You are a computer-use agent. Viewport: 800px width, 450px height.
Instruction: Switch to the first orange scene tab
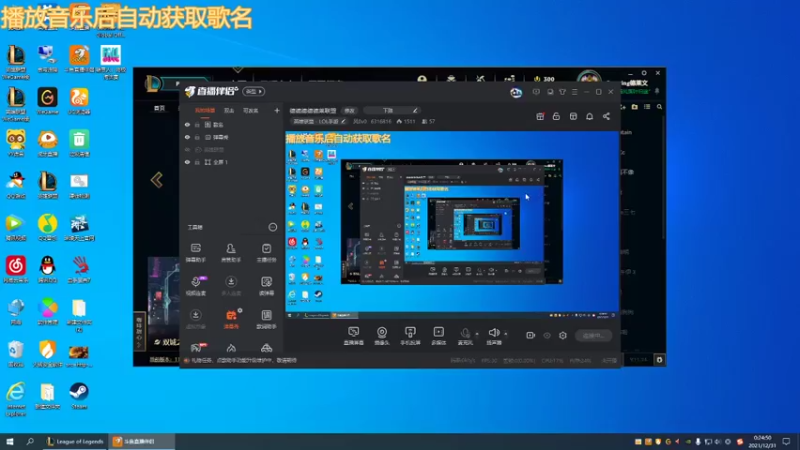205,110
